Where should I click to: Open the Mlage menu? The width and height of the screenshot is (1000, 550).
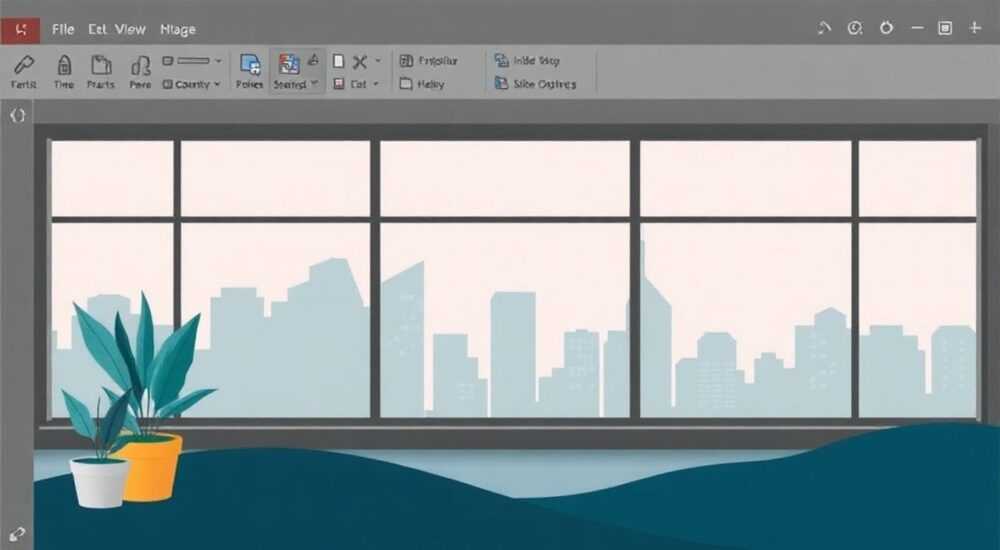coord(177,30)
